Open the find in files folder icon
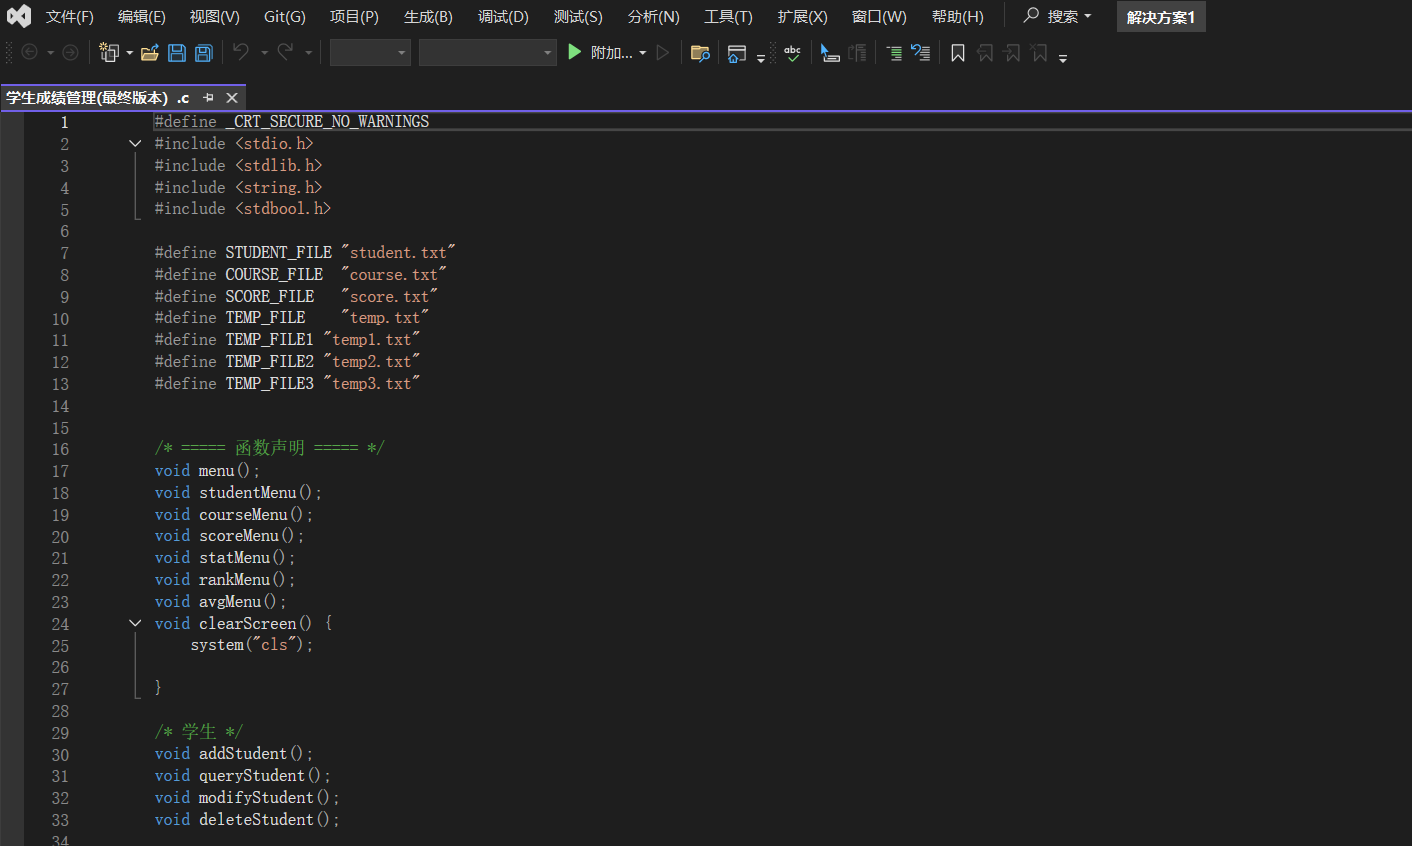The width and height of the screenshot is (1412, 846). (700, 53)
